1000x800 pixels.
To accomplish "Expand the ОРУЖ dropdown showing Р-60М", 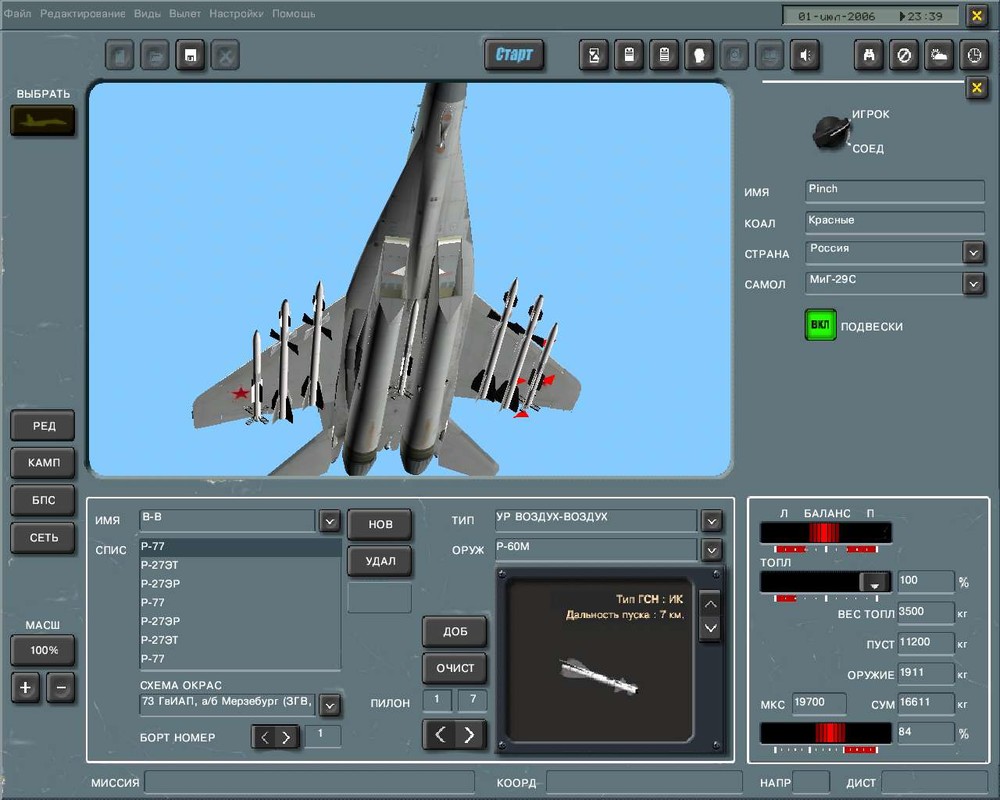I will pos(711,549).
